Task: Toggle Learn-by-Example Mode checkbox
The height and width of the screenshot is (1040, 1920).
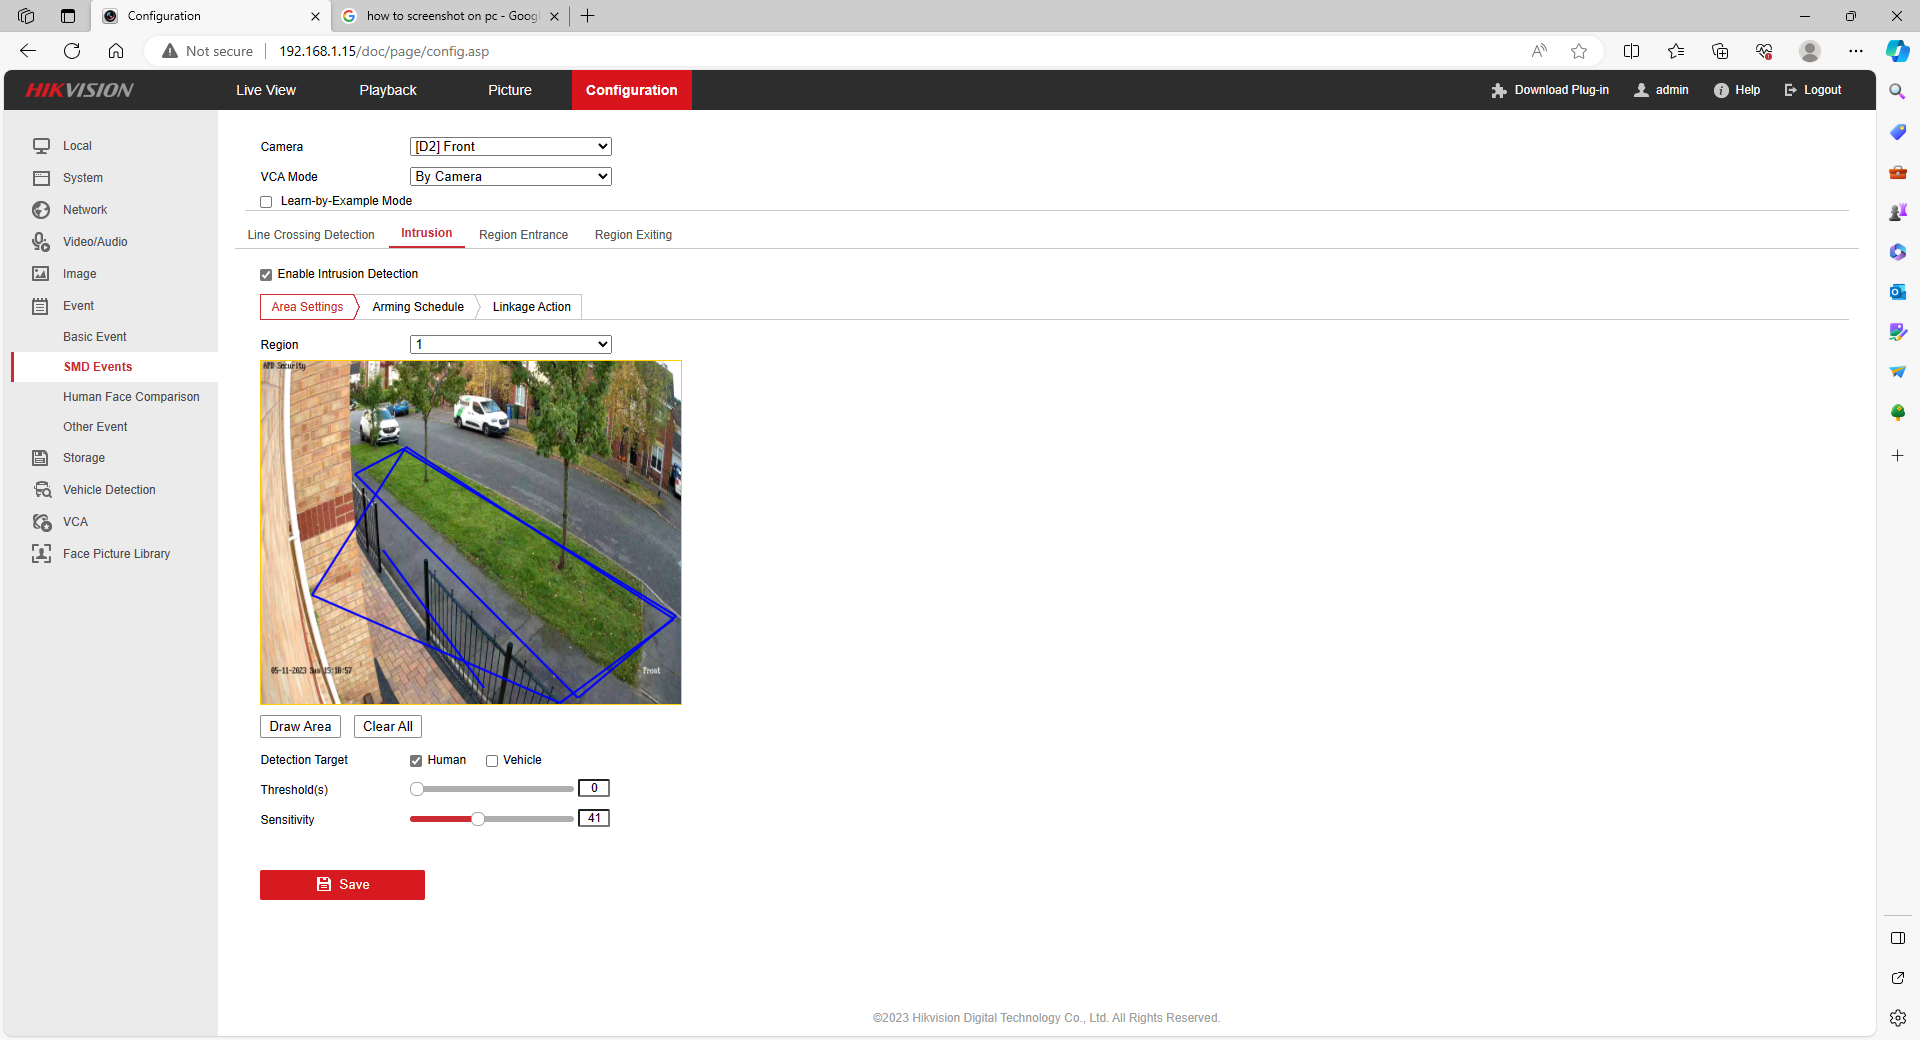Action: click(x=266, y=202)
